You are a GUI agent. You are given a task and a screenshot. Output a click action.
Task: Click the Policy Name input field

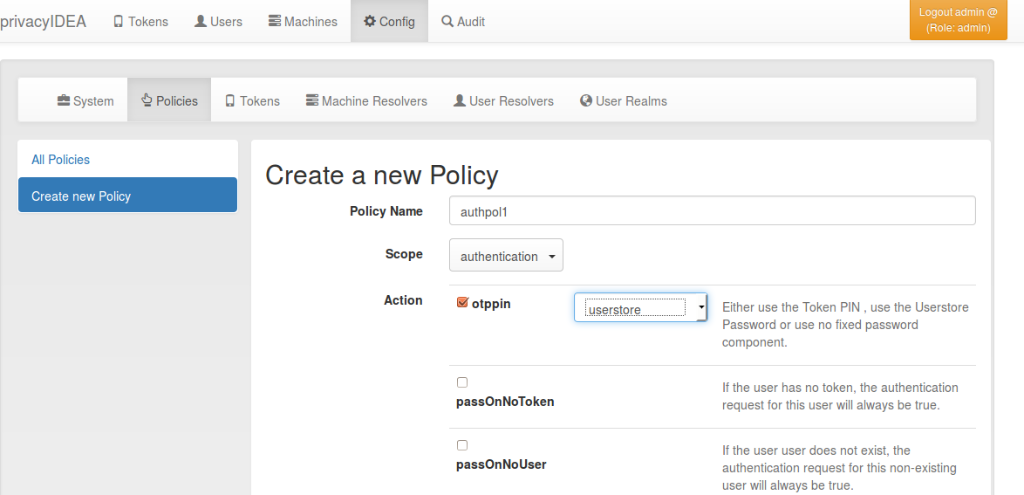(x=712, y=211)
